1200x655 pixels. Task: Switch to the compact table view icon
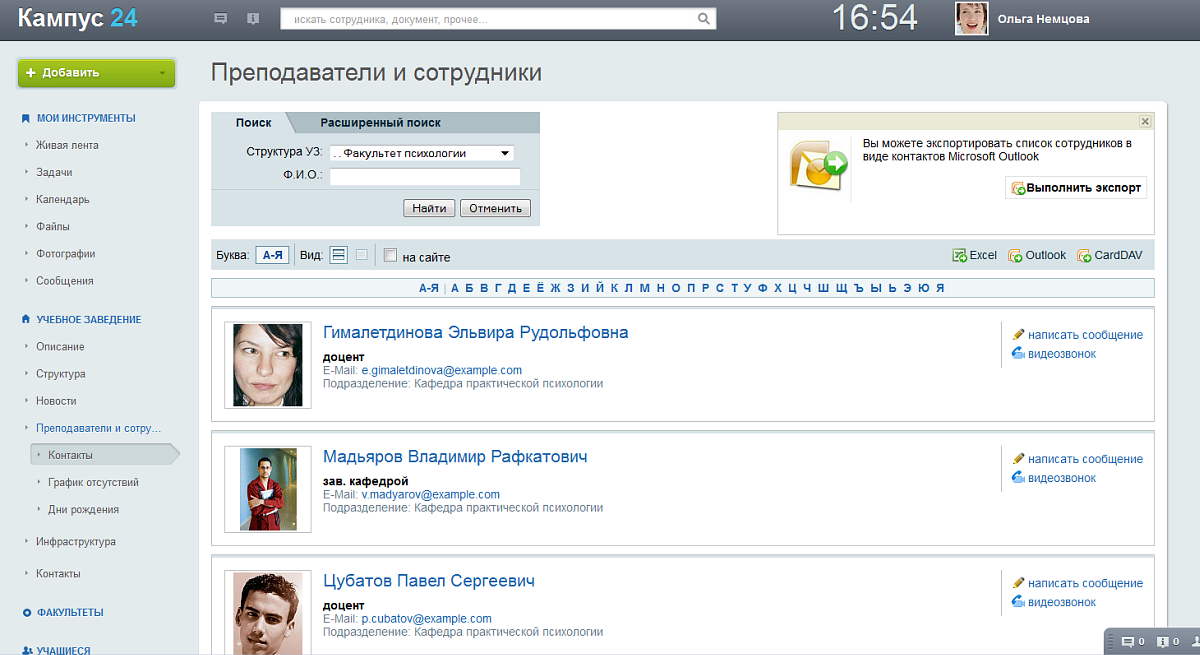tap(362, 255)
